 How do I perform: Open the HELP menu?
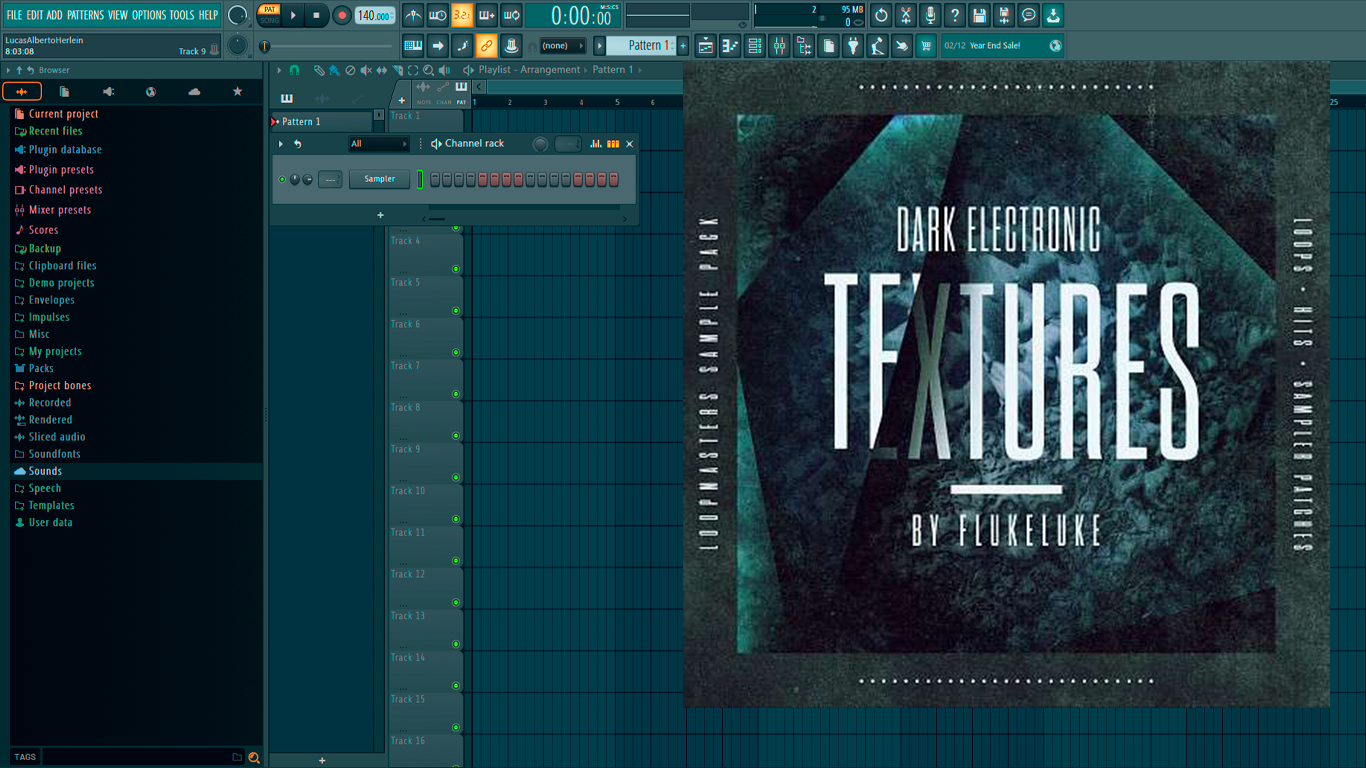tap(208, 15)
